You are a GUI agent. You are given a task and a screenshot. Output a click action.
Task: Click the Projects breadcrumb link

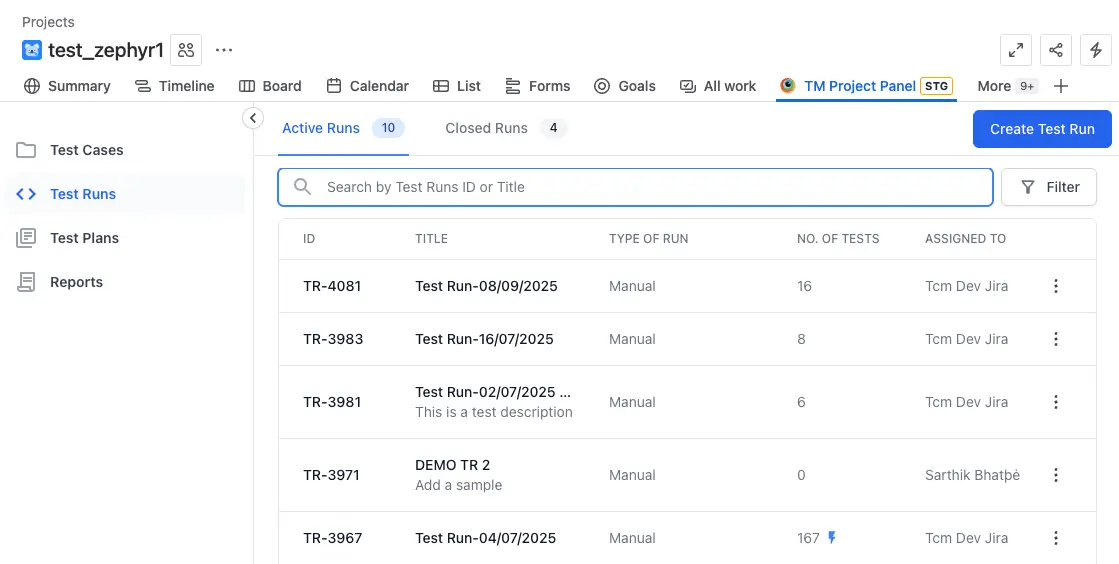48,22
